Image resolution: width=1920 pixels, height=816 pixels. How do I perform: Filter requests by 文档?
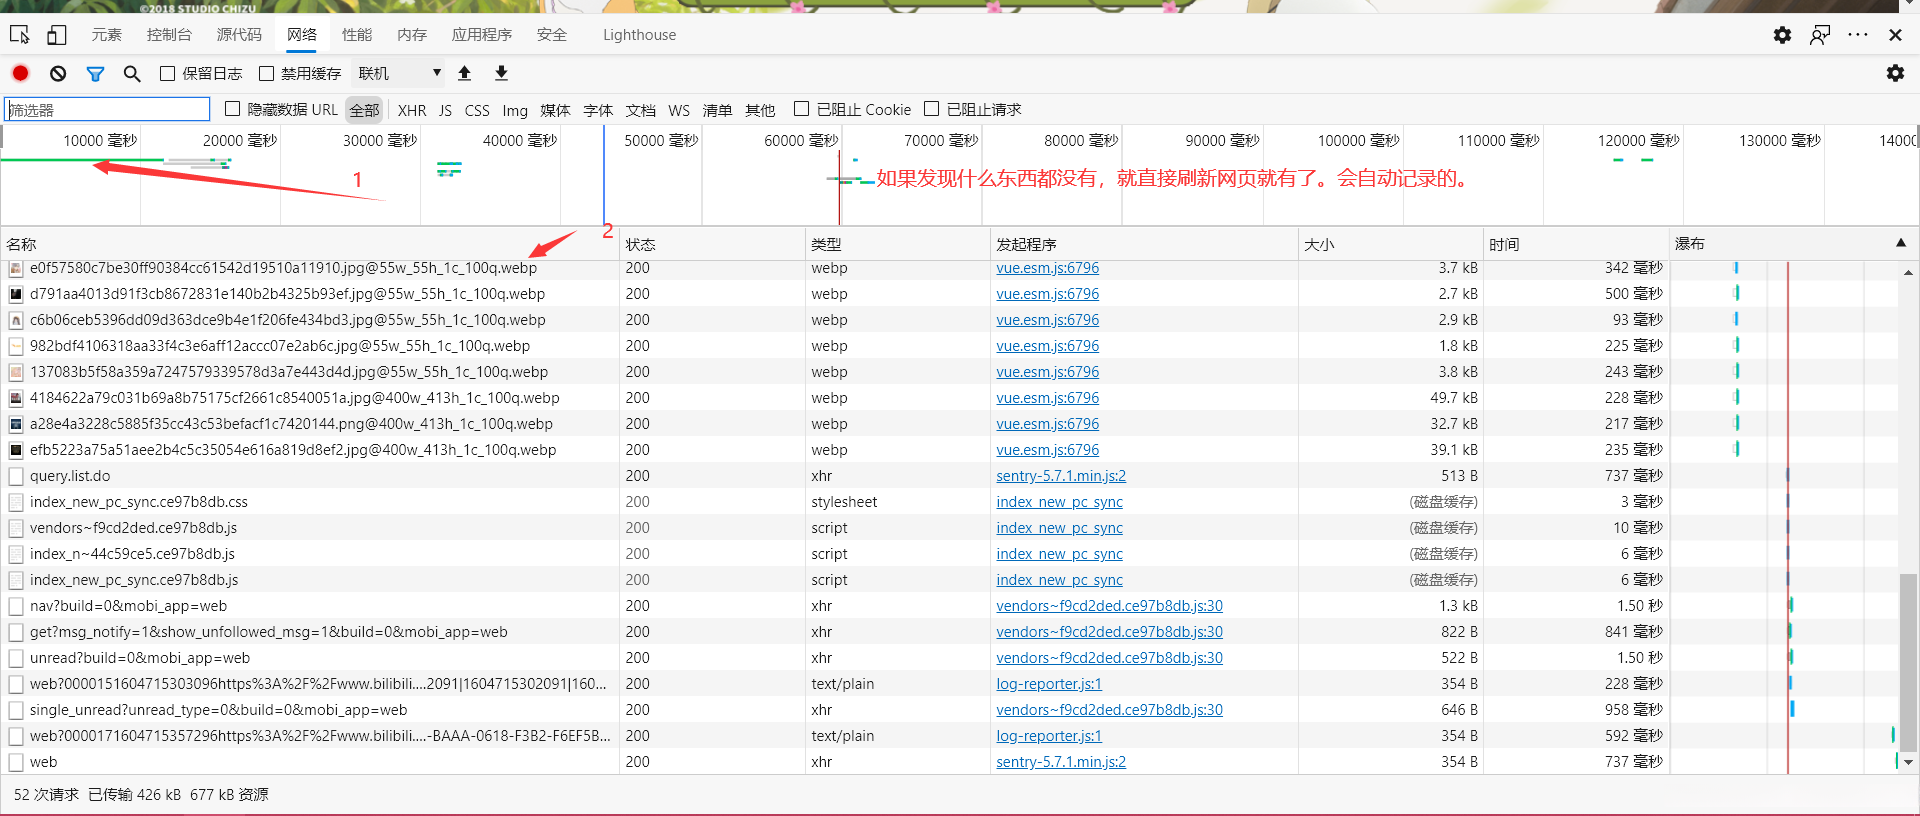click(641, 110)
